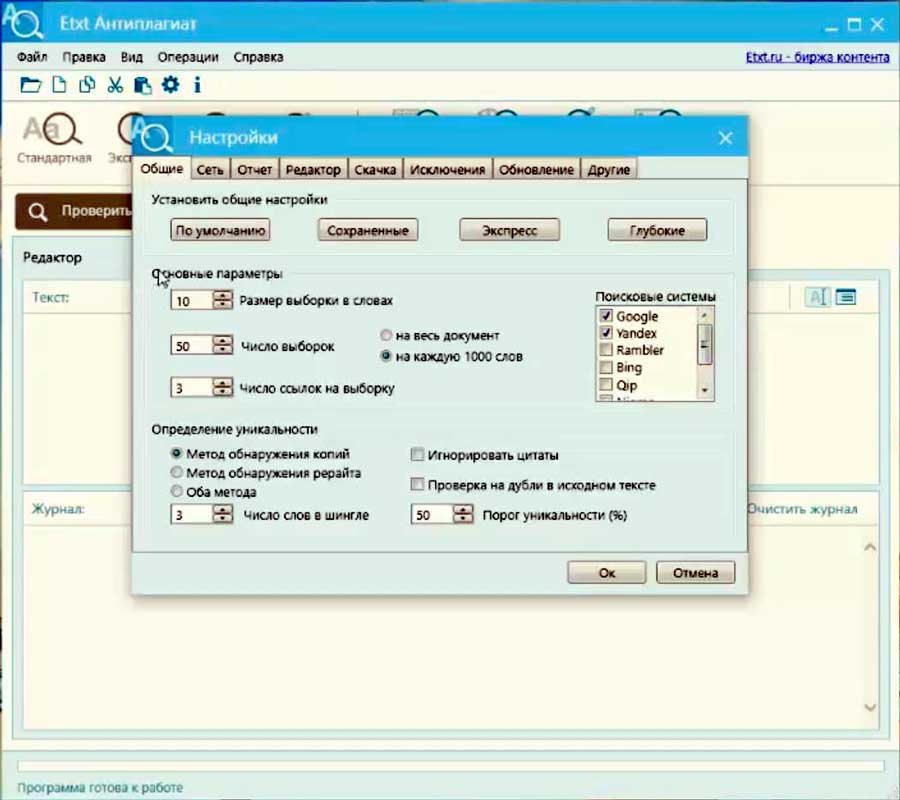The image size is (900, 800).
Task: Enable the Bing search engine
Action: pyautogui.click(x=606, y=367)
